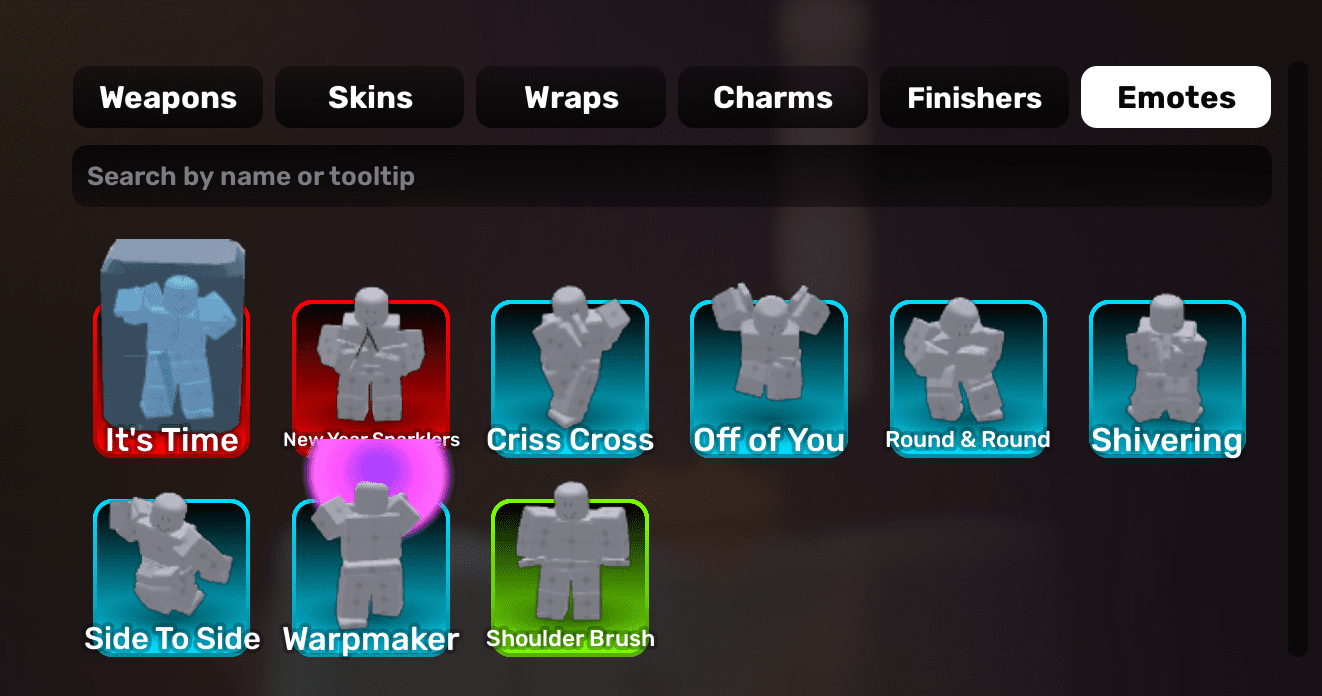Click the vertical scrollbar on the right
Viewport: 1322px width, 696px height.
click(x=1298, y=359)
